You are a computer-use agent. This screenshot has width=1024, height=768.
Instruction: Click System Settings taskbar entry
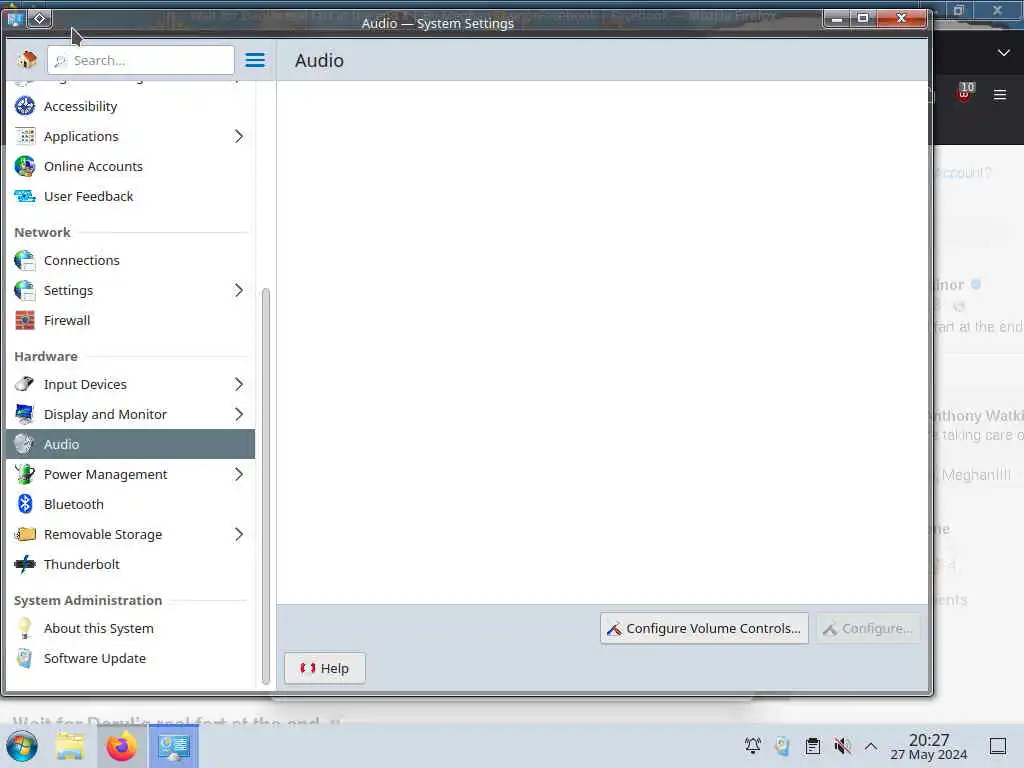[174, 746]
